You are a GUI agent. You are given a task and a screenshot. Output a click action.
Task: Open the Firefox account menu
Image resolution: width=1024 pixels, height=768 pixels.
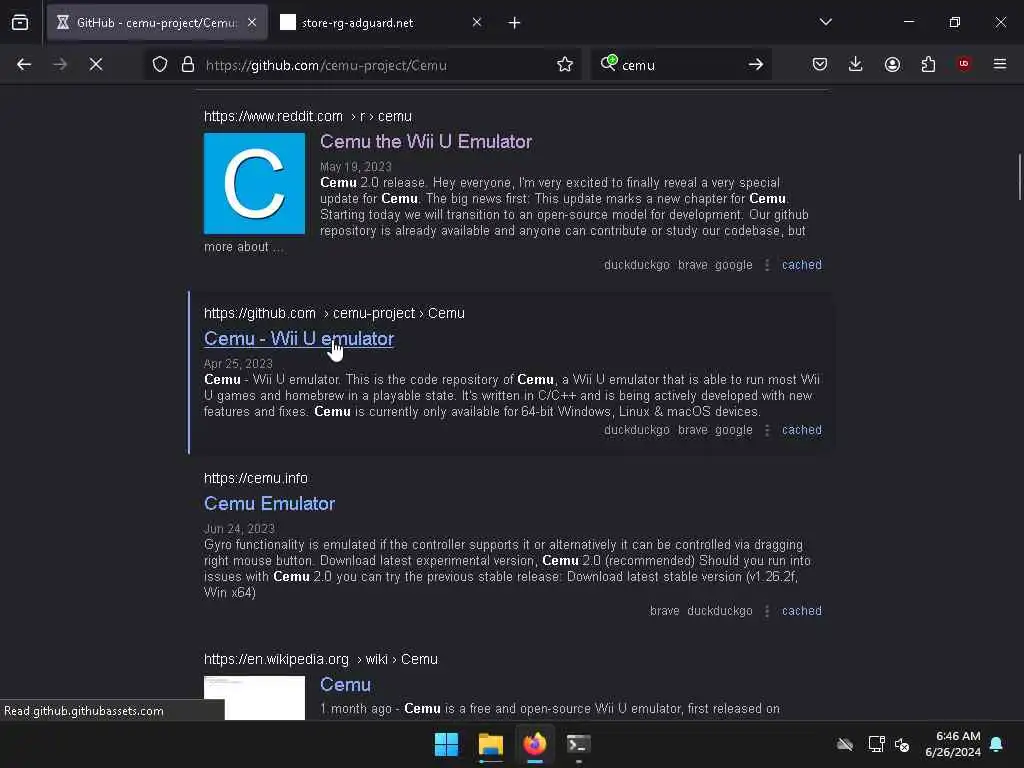click(x=892, y=64)
